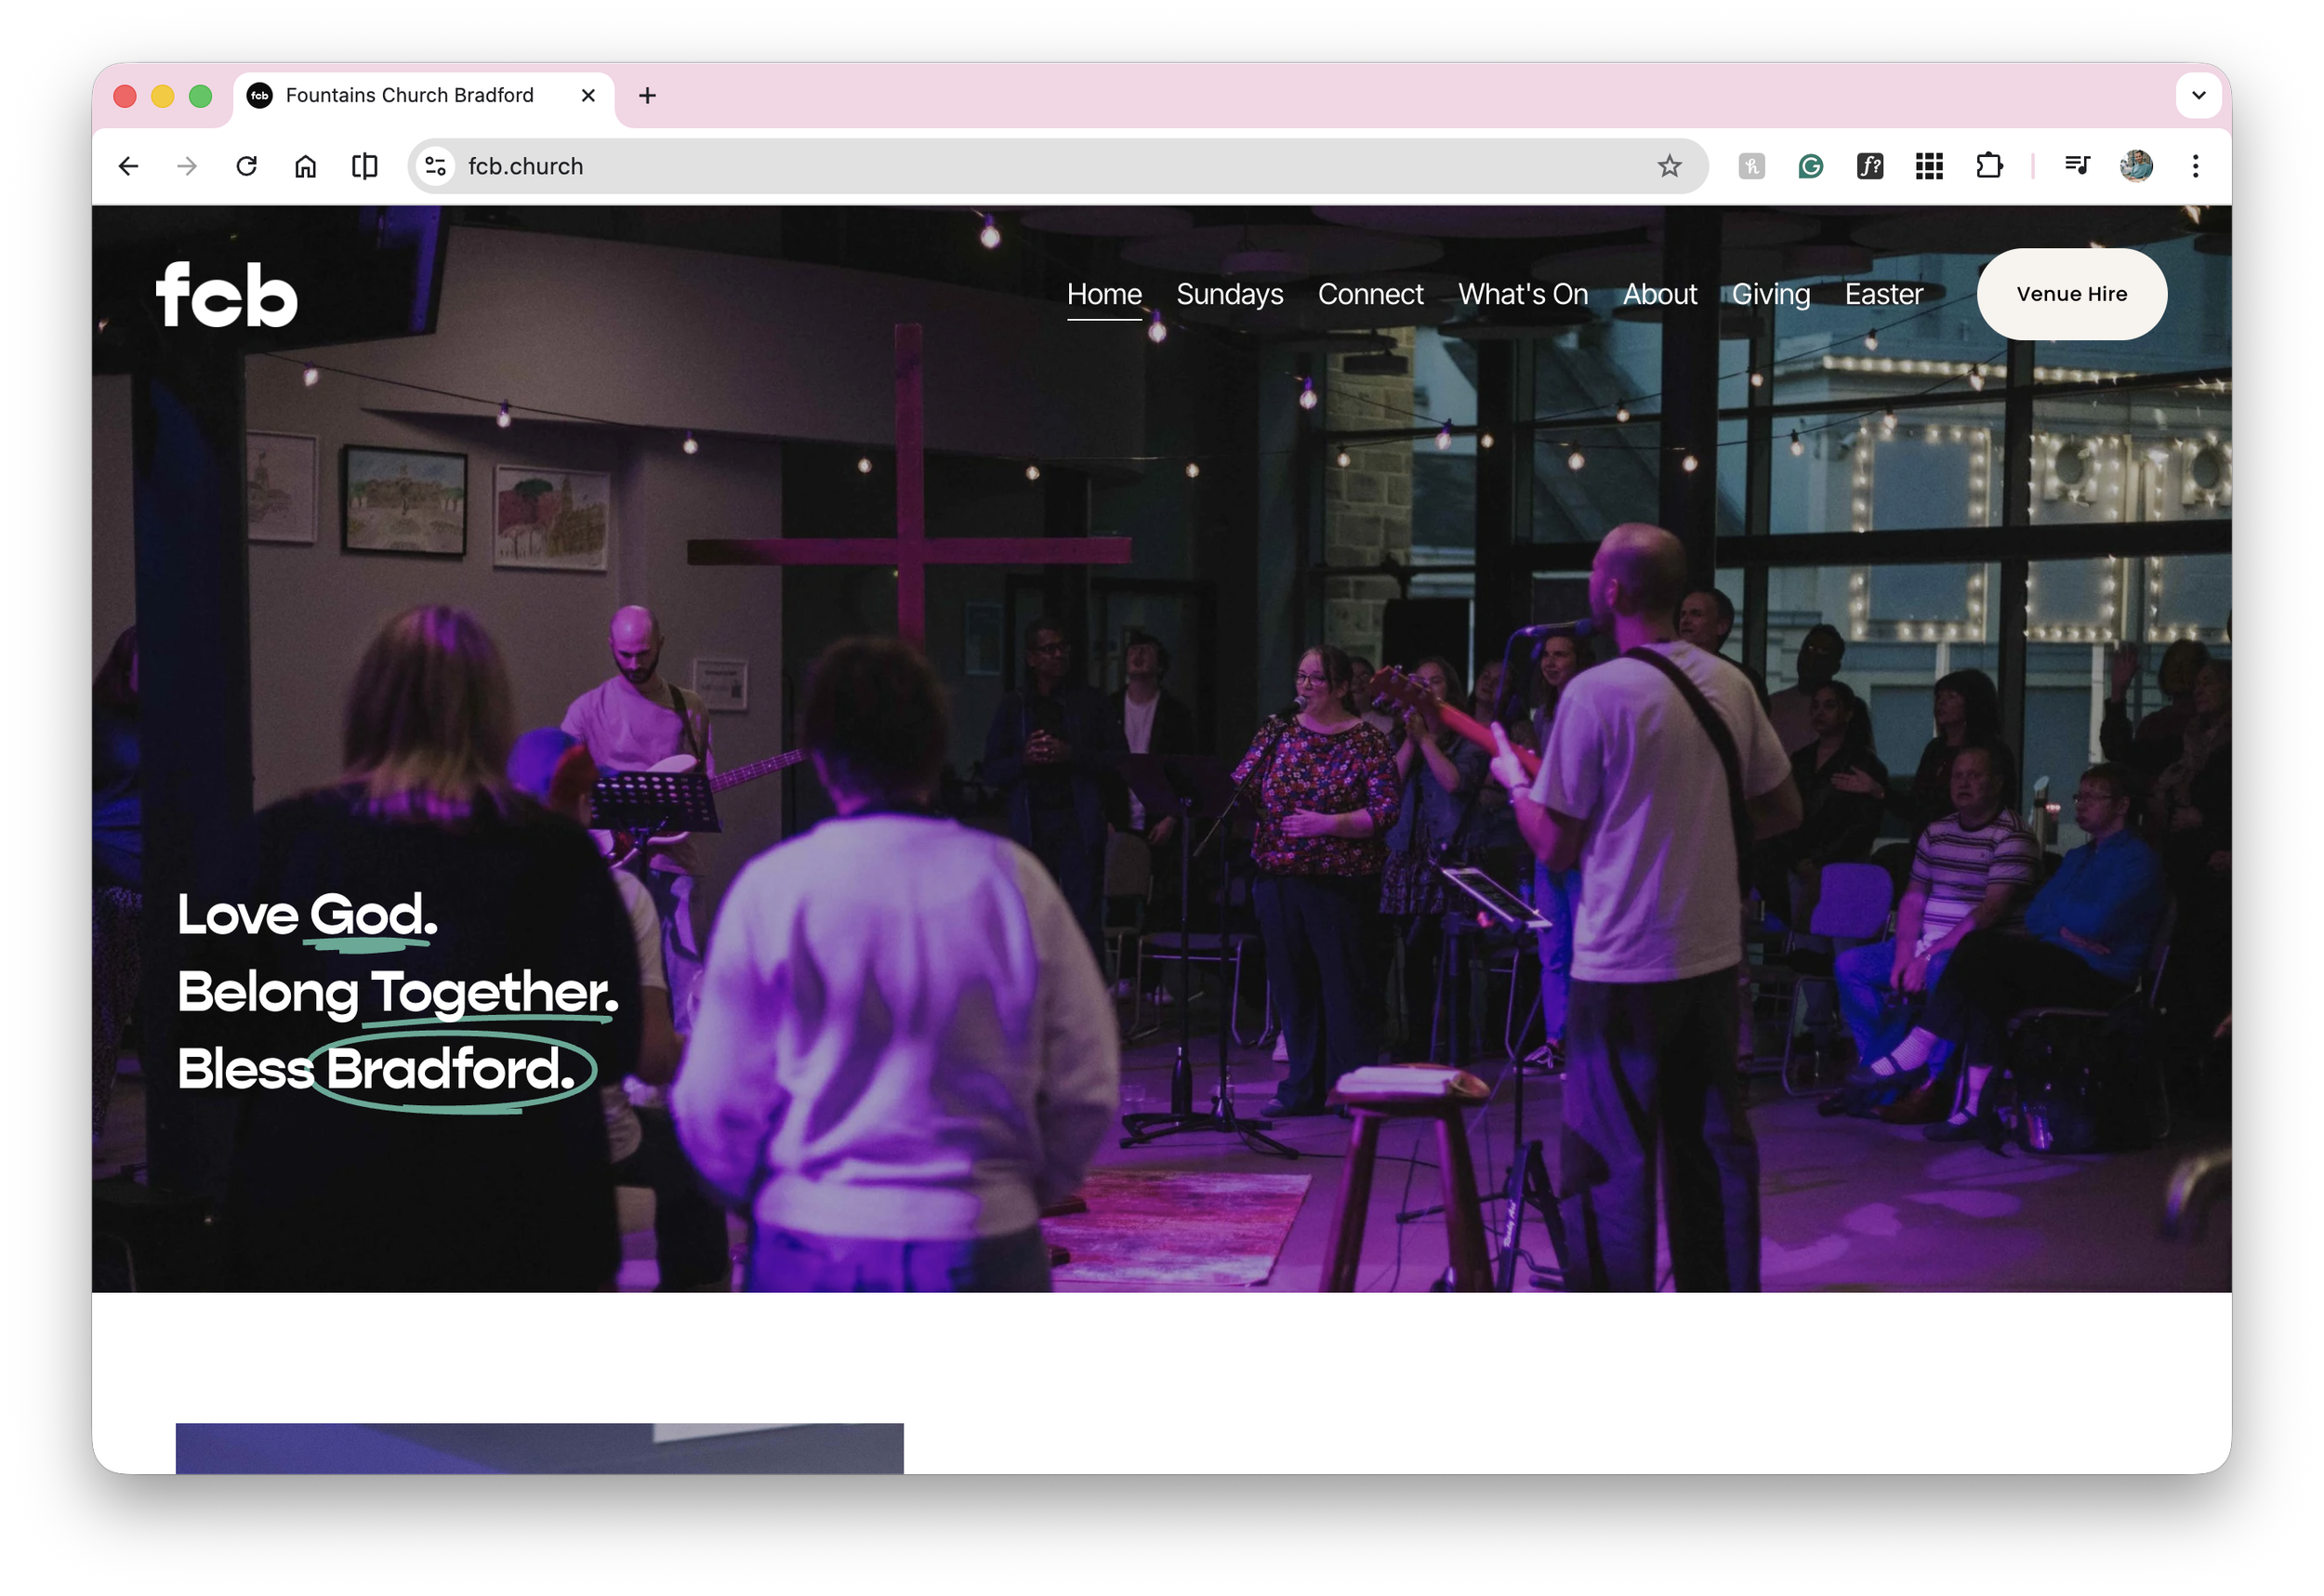Open Chrome three-dot menu
Image resolution: width=2324 pixels, height=1596 pixels.
click(2195, 166)
